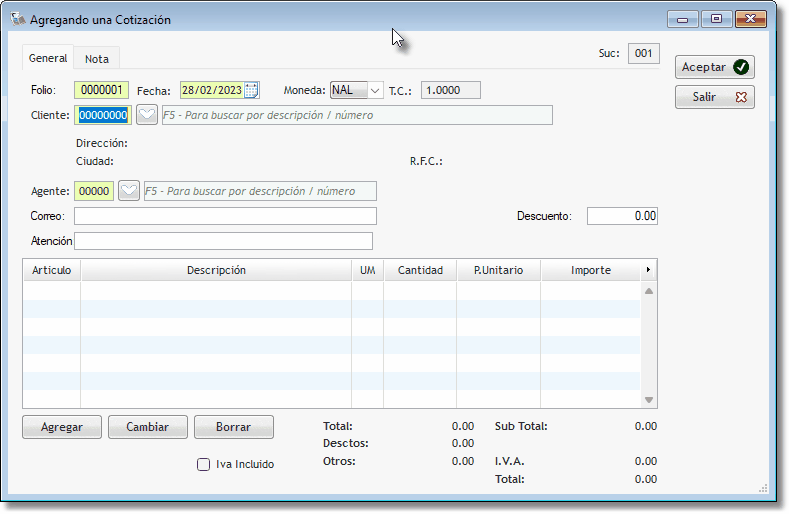Click the grid scrollbar up arrow
Viewport: 789px width, 514px height.
click(x=649, y=291)
